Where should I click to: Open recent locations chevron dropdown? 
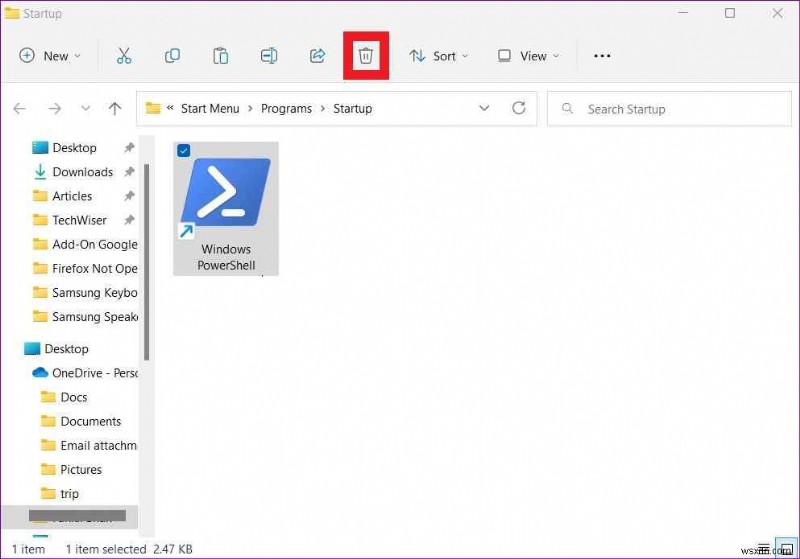tap(86, 108)
